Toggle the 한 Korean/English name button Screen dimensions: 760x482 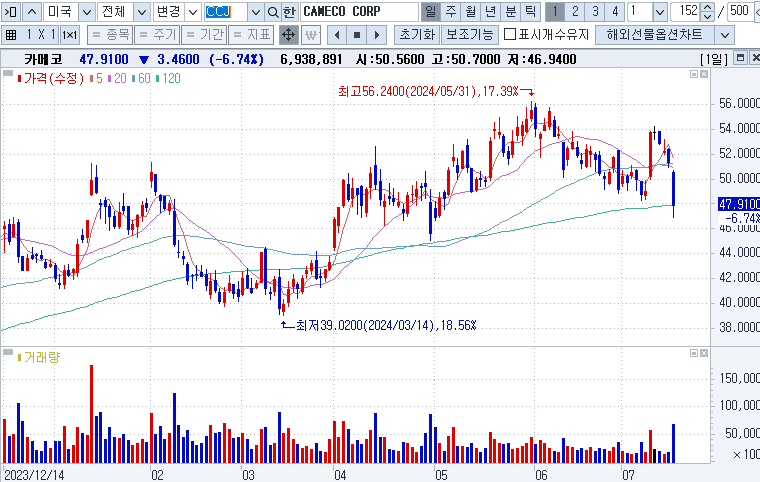(289, 12)
